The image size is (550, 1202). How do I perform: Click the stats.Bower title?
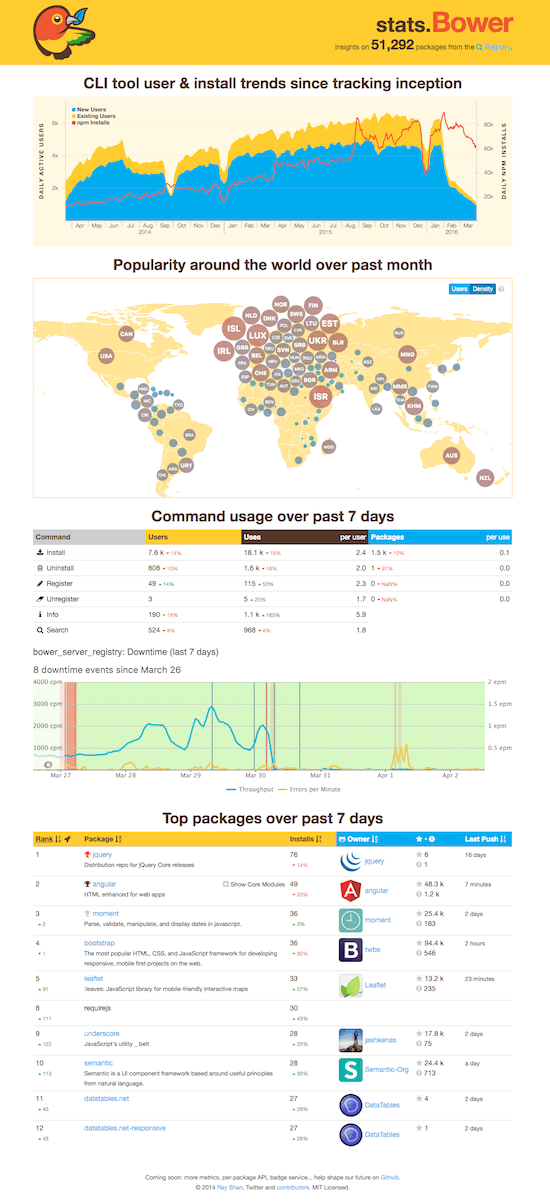[445, 23]
